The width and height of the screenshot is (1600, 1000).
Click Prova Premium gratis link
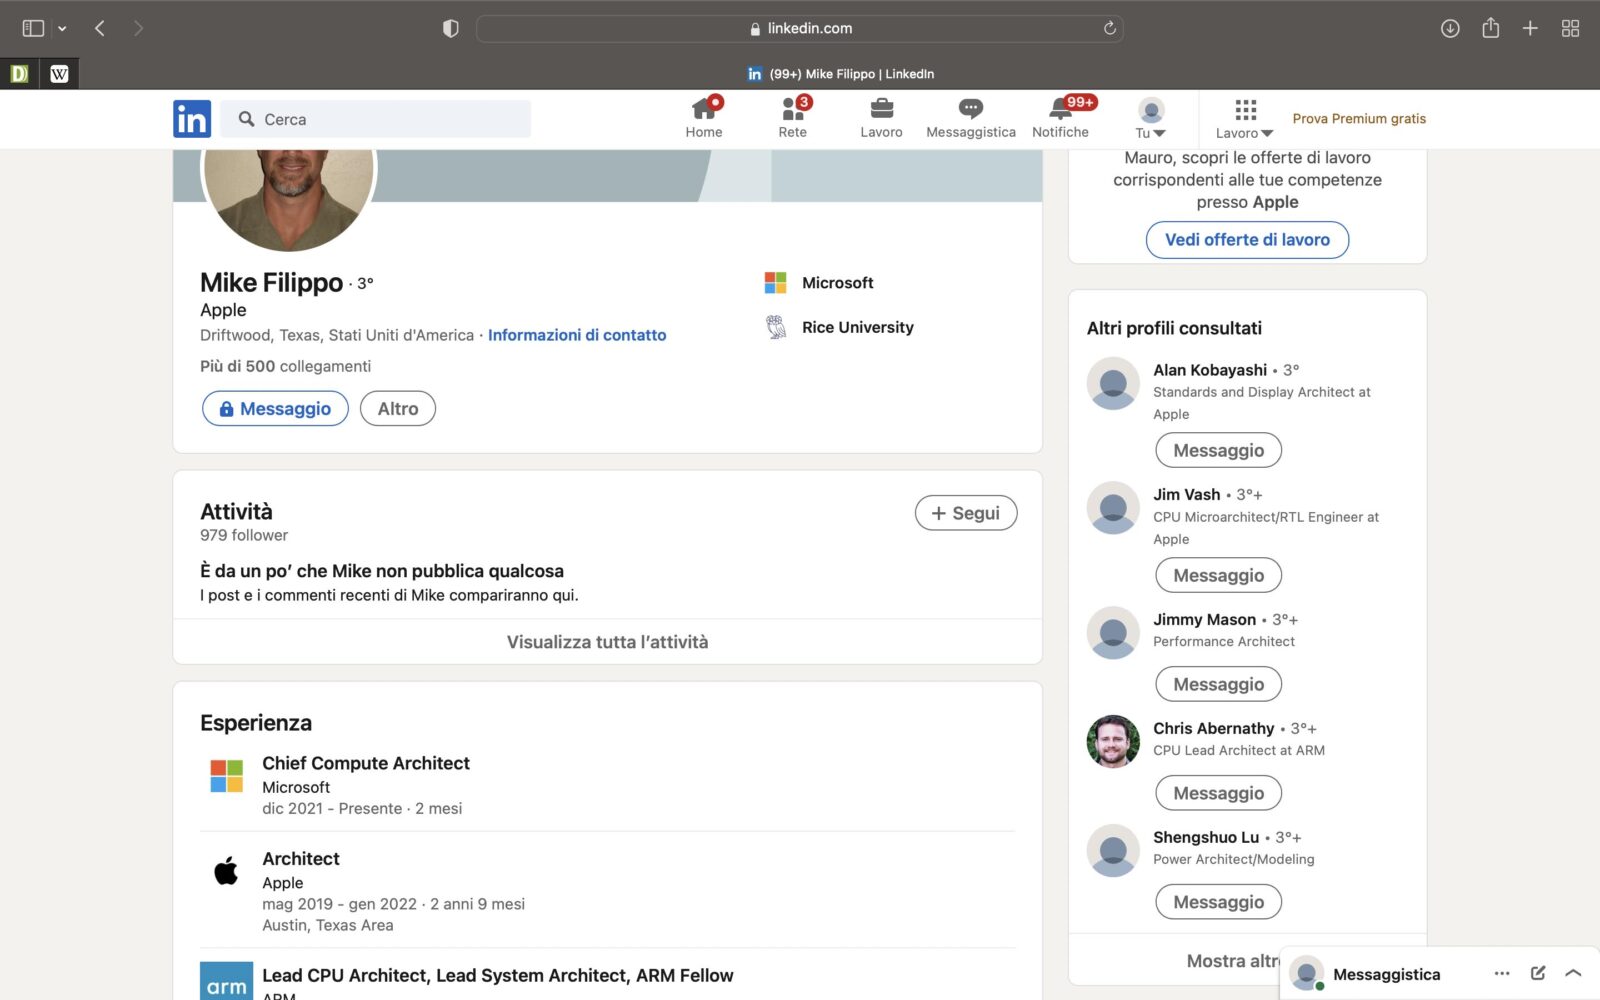coord(1359,118)
